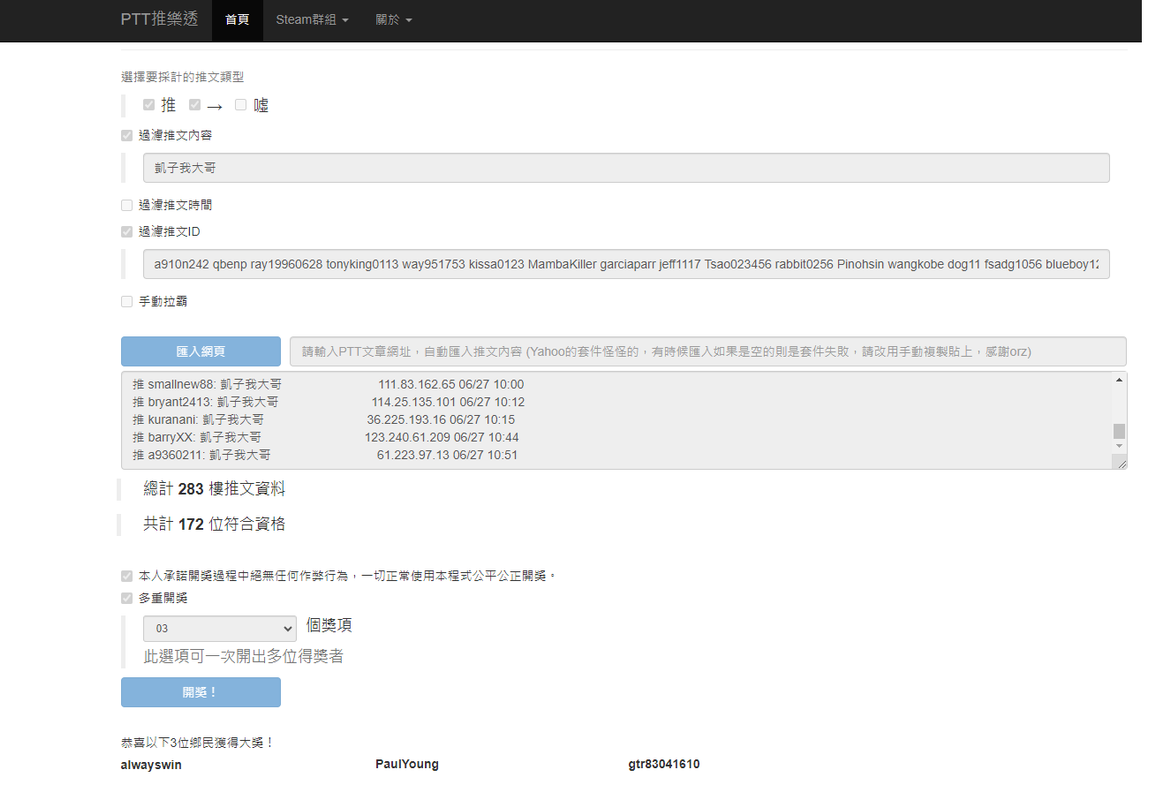The height and width of the screenshot is (800, 1149).
Task: Click the textarea resize grip corner
Action: [x=1120, y=462]
